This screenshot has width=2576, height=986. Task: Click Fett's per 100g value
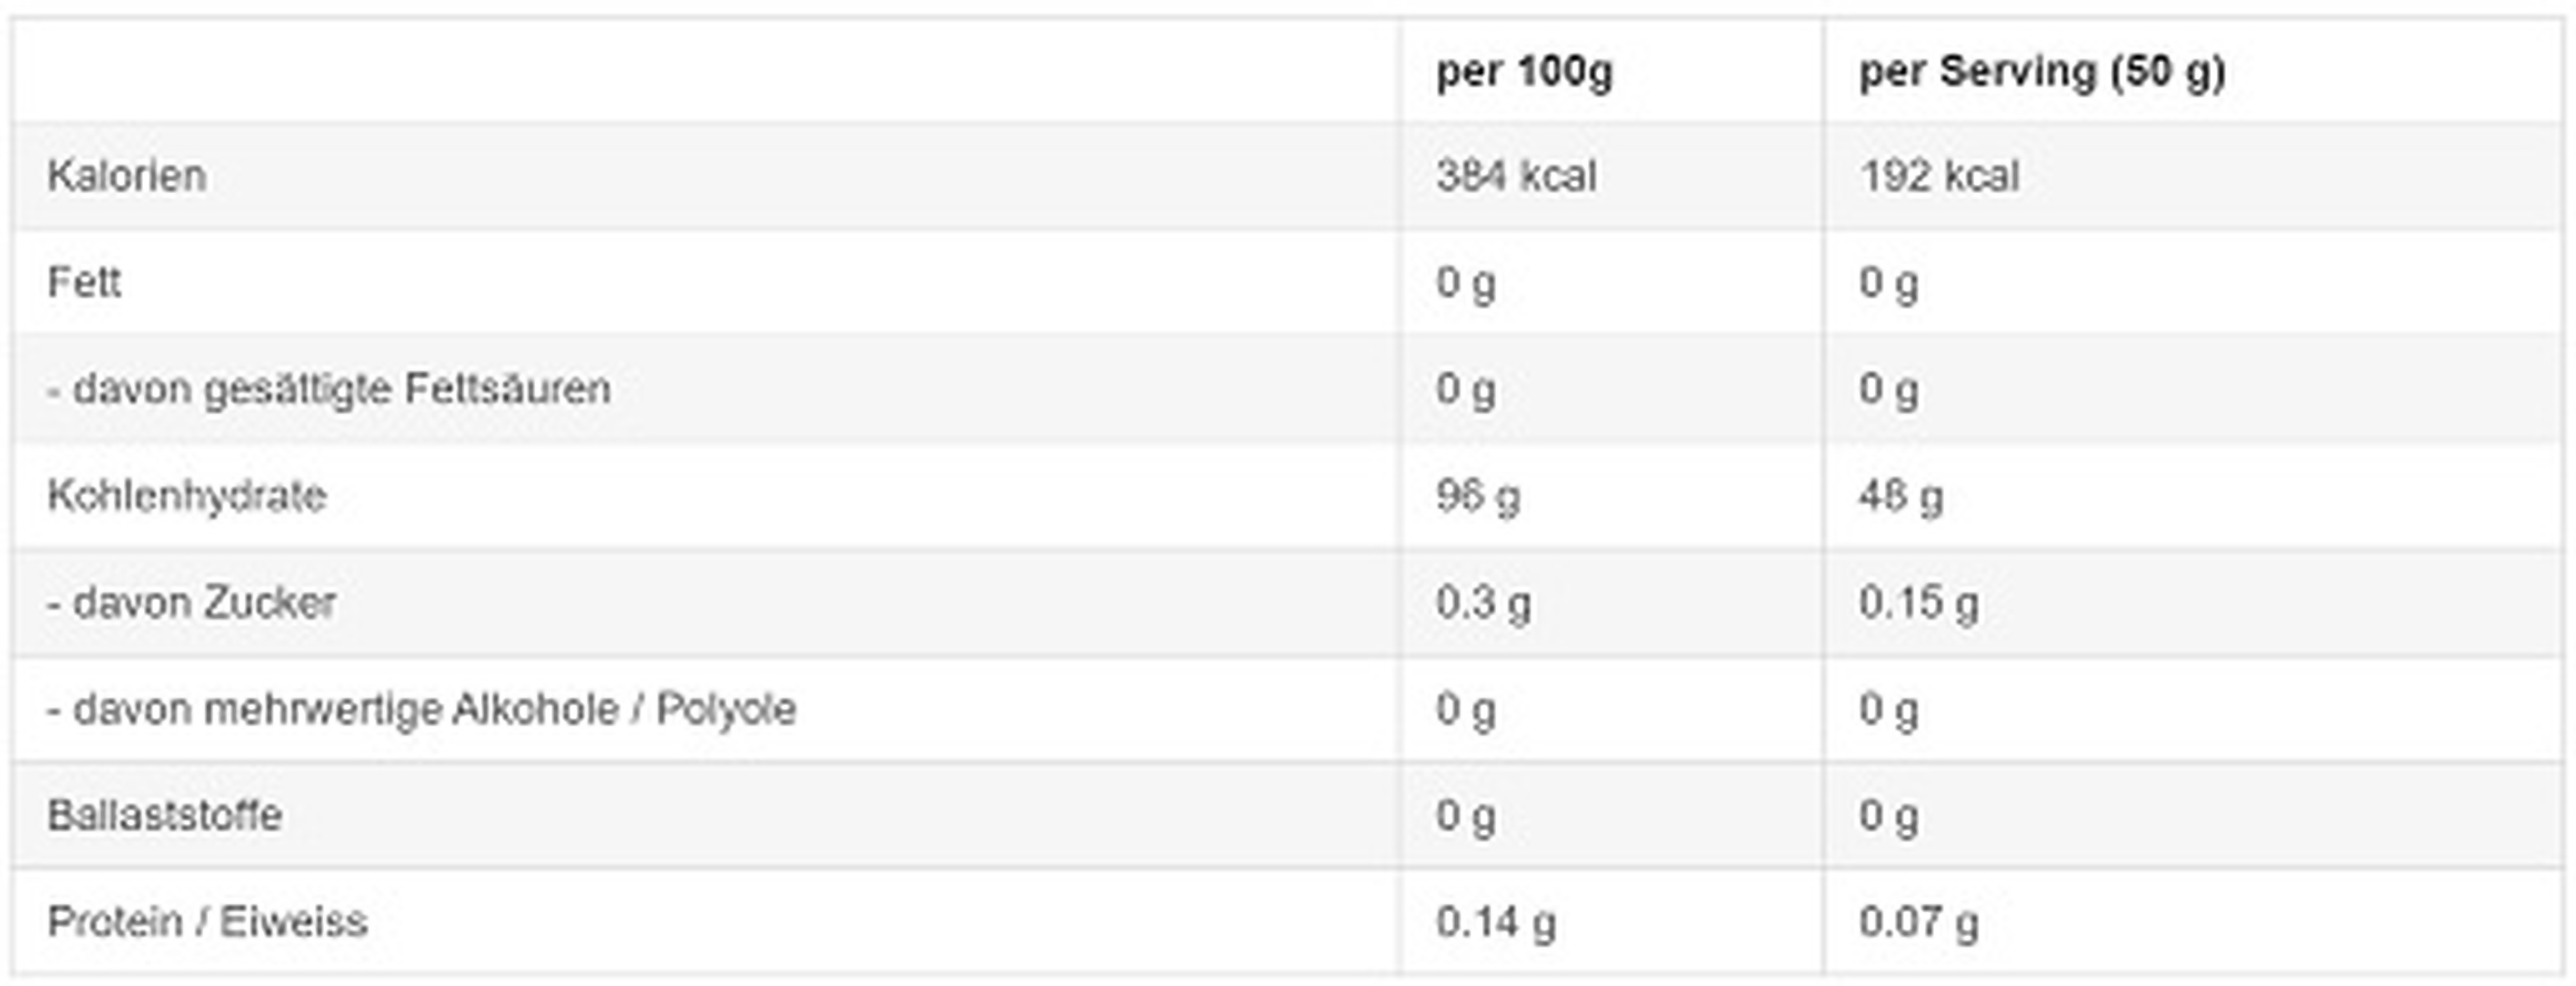point(1465,283)
